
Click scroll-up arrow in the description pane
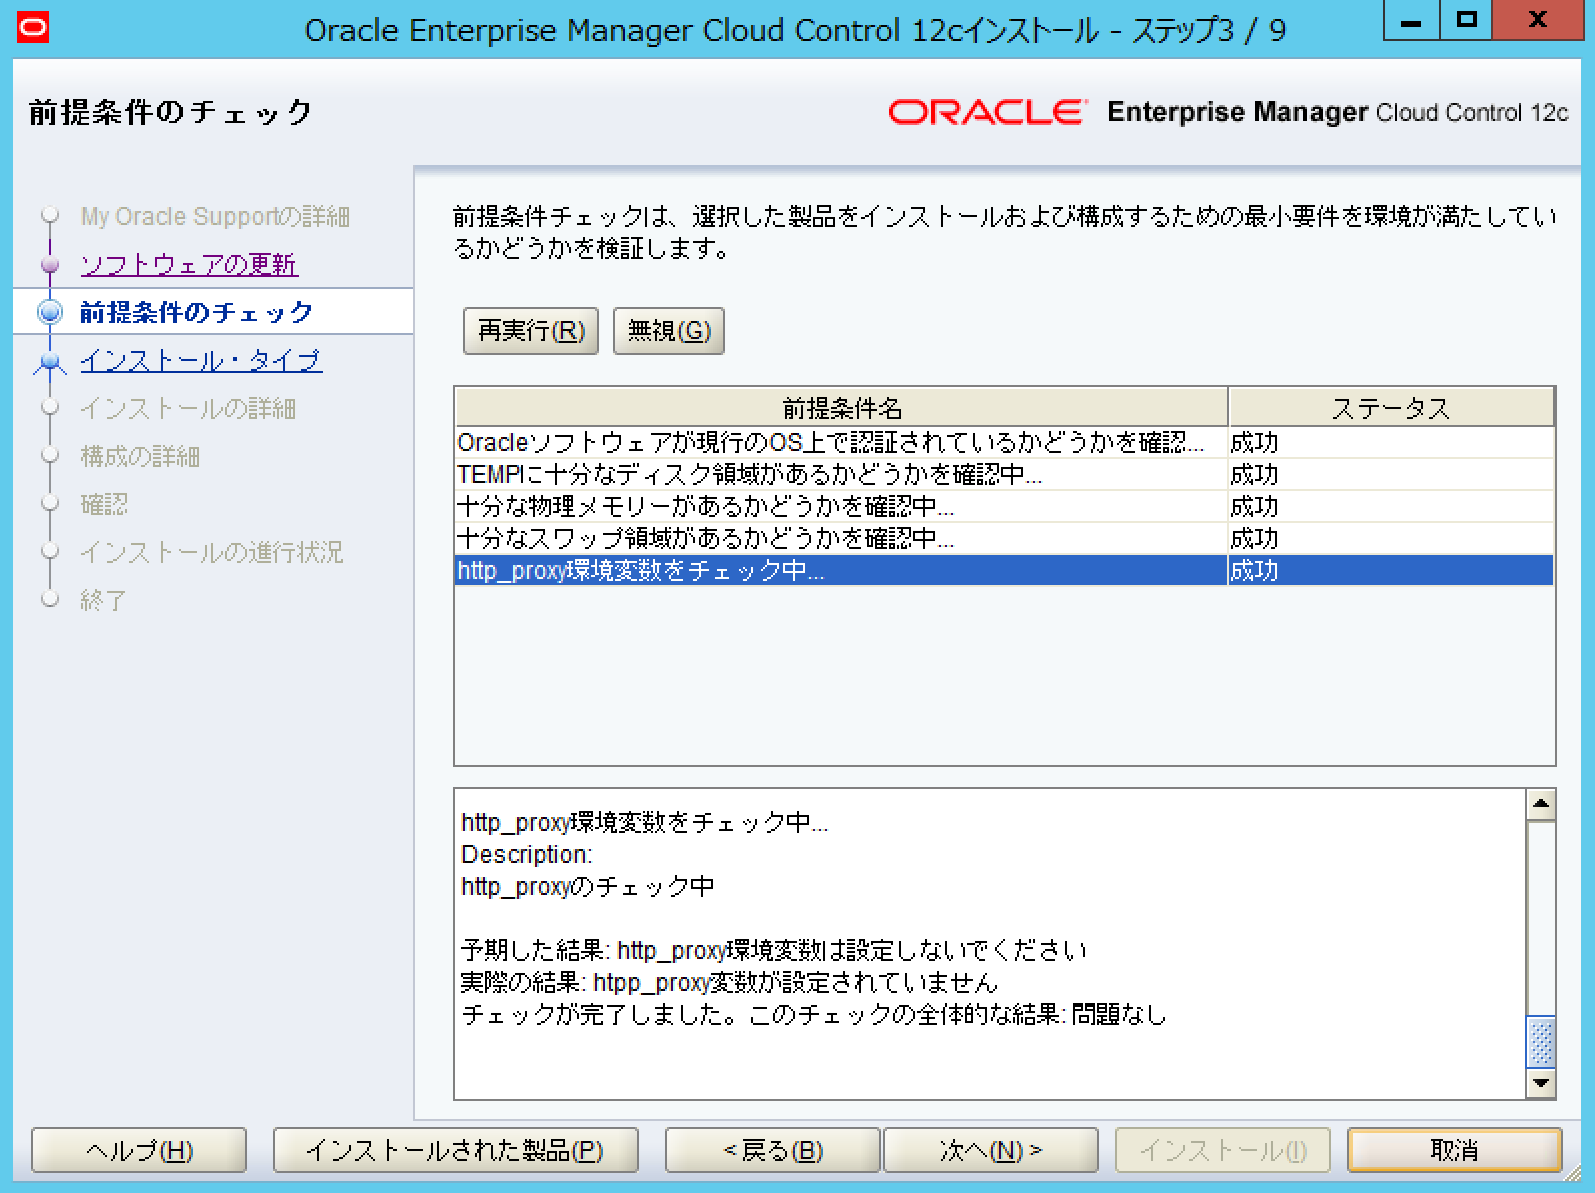coord(1541,804)
